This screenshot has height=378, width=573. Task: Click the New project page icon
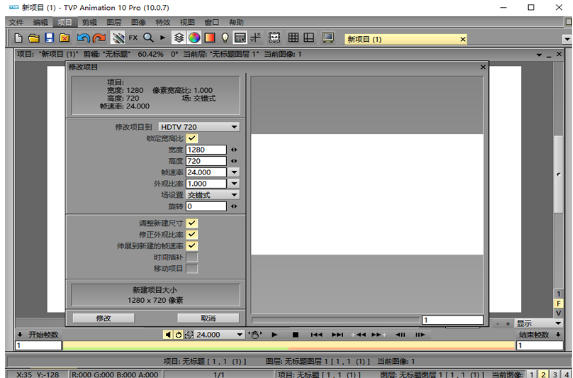(18, 38)
